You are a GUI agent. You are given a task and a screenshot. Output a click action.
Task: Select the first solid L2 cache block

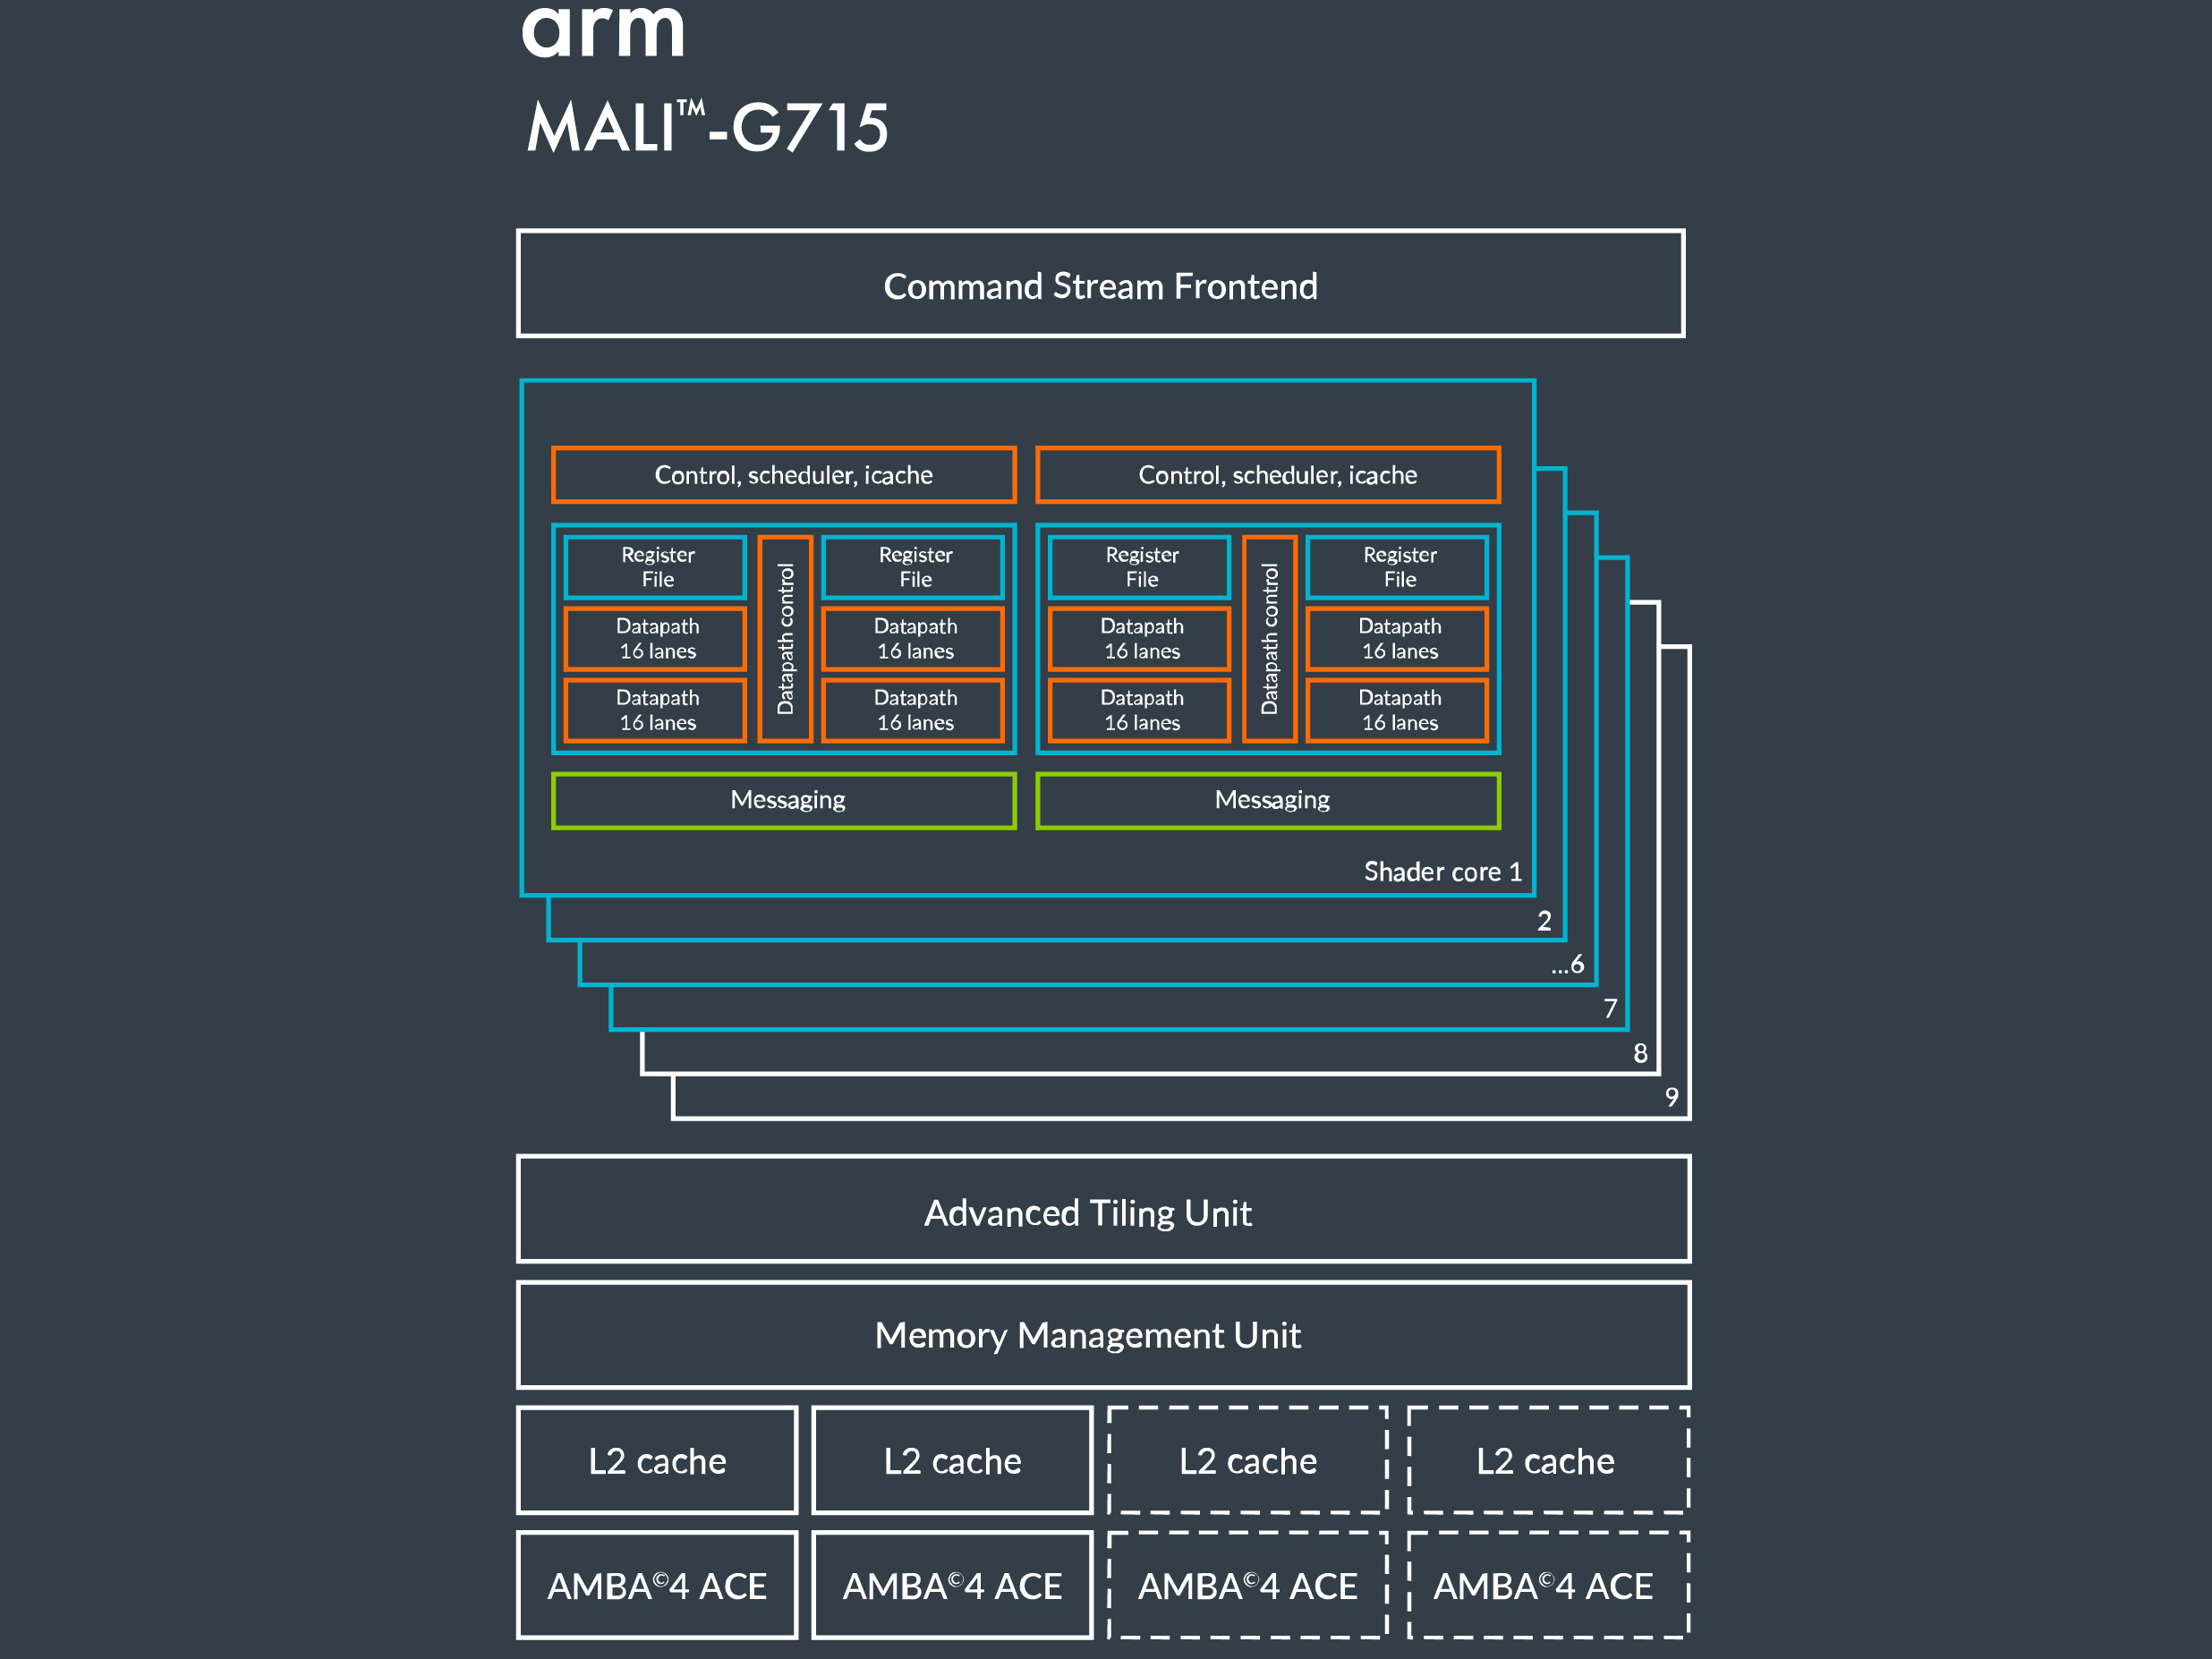pos(657,1461)
